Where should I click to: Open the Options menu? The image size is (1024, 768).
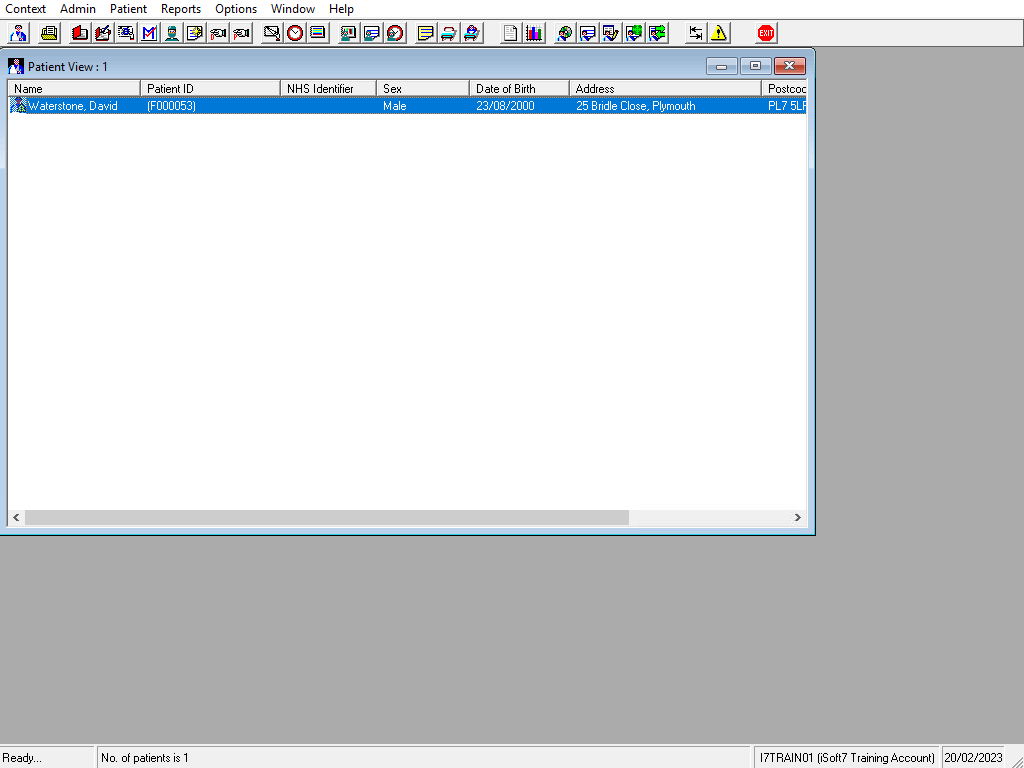[236, 8]
